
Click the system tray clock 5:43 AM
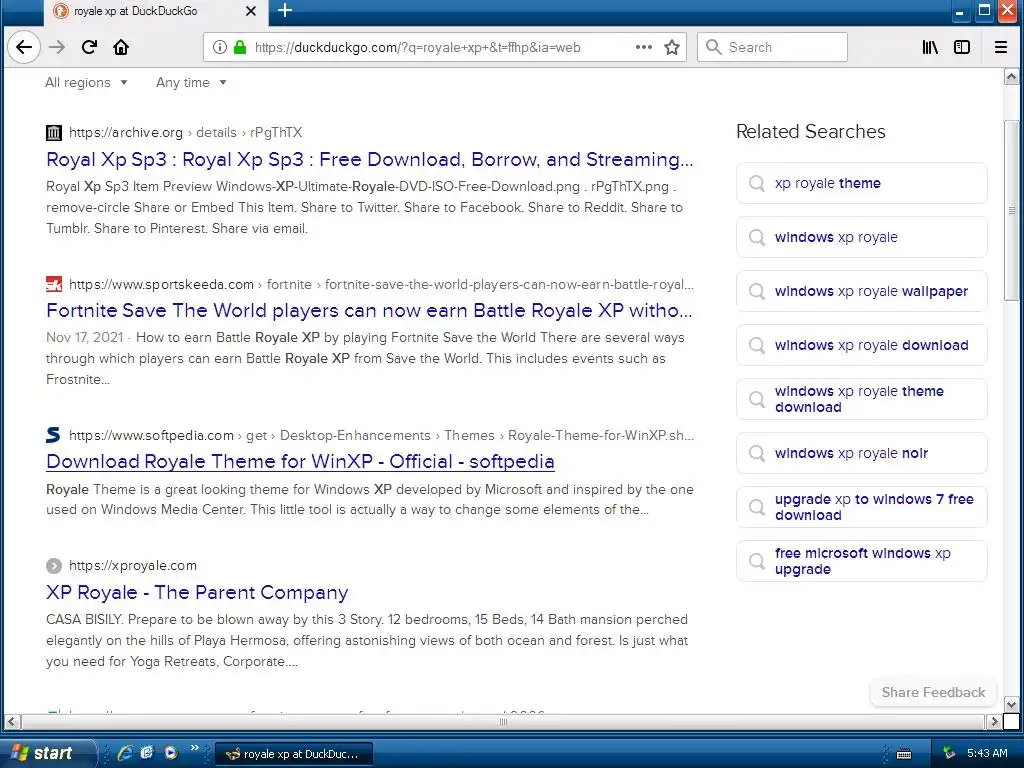(x=987, y=753)
